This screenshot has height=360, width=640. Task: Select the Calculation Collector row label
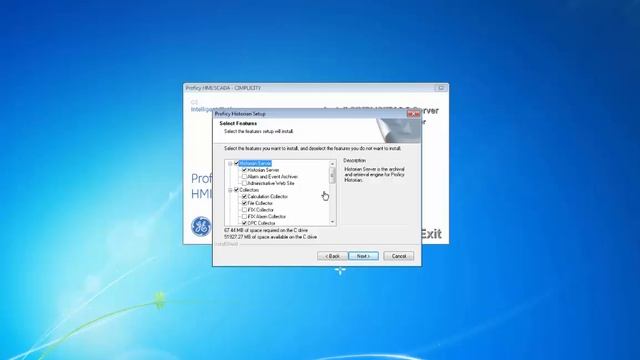(x=268, y=197)
